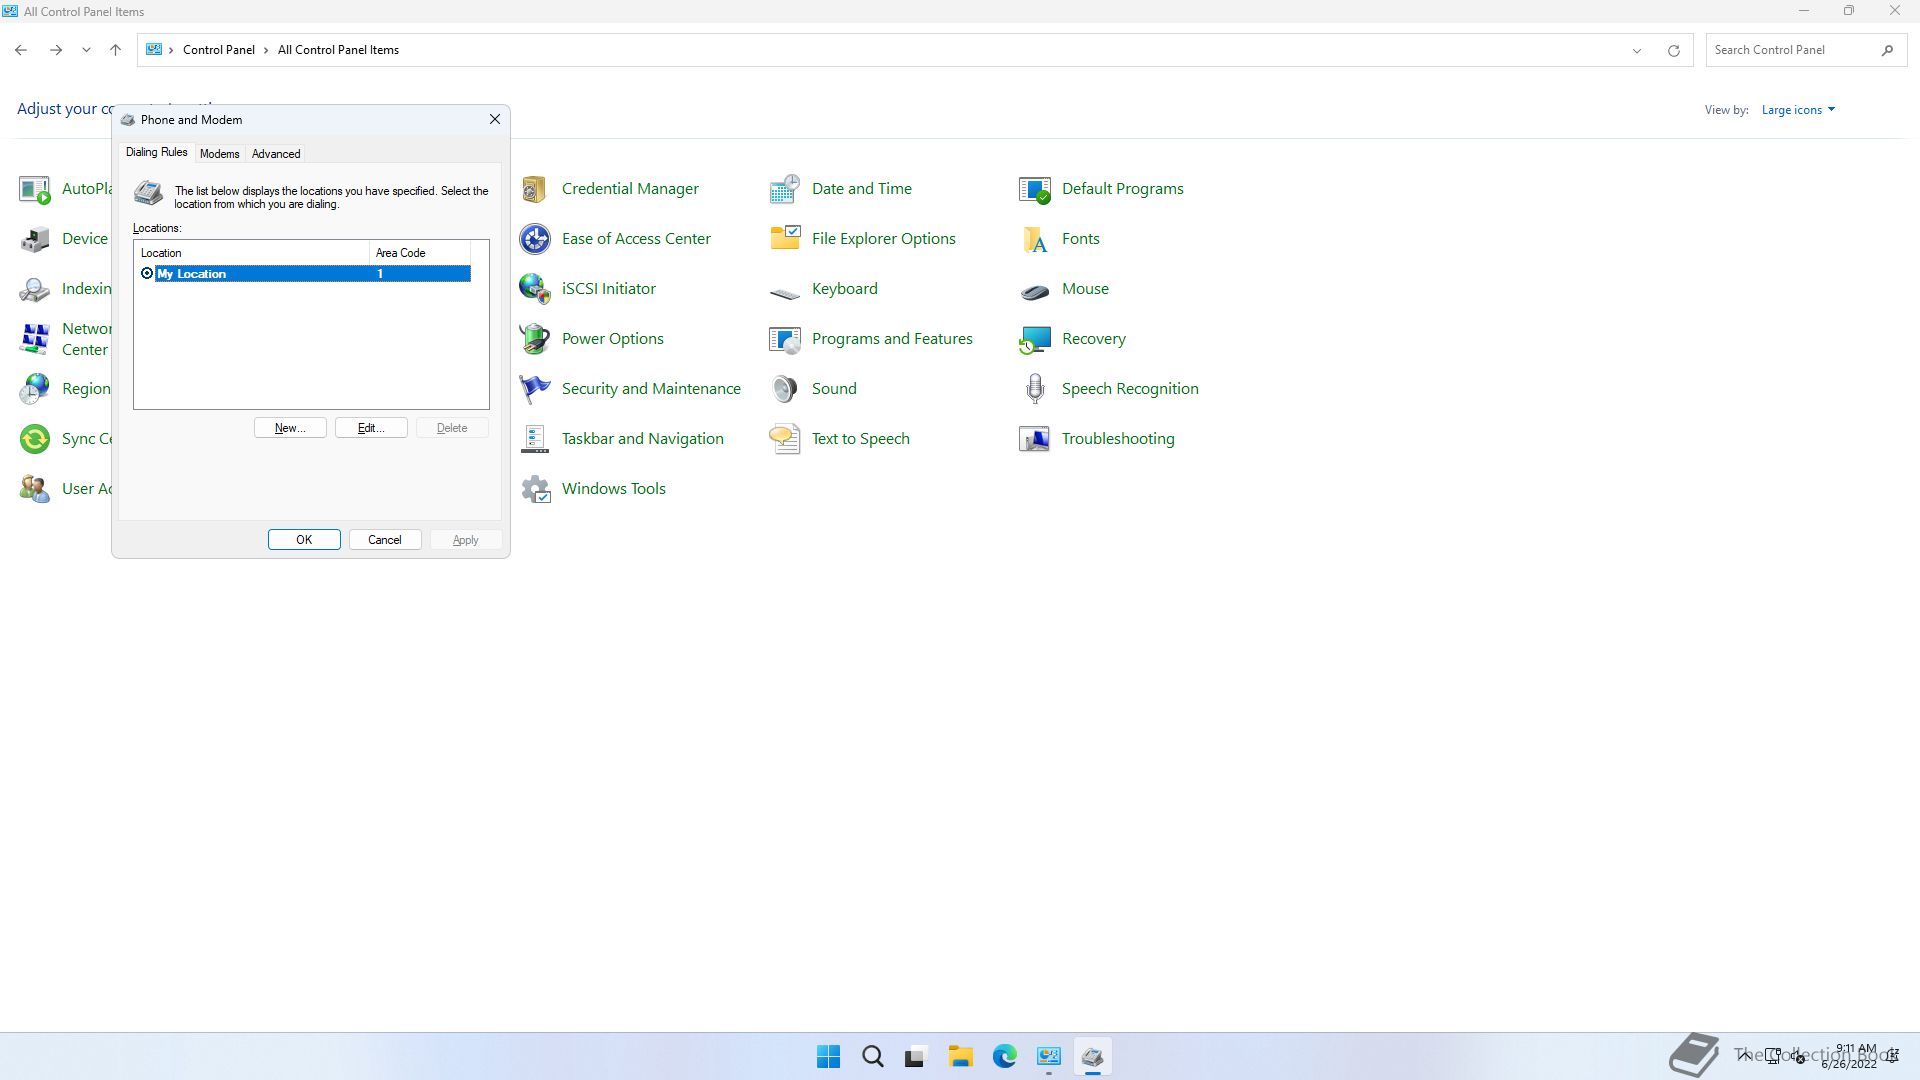Open the Fonts icon
Viewport: 1920px width, 1080px height.
1035,239
